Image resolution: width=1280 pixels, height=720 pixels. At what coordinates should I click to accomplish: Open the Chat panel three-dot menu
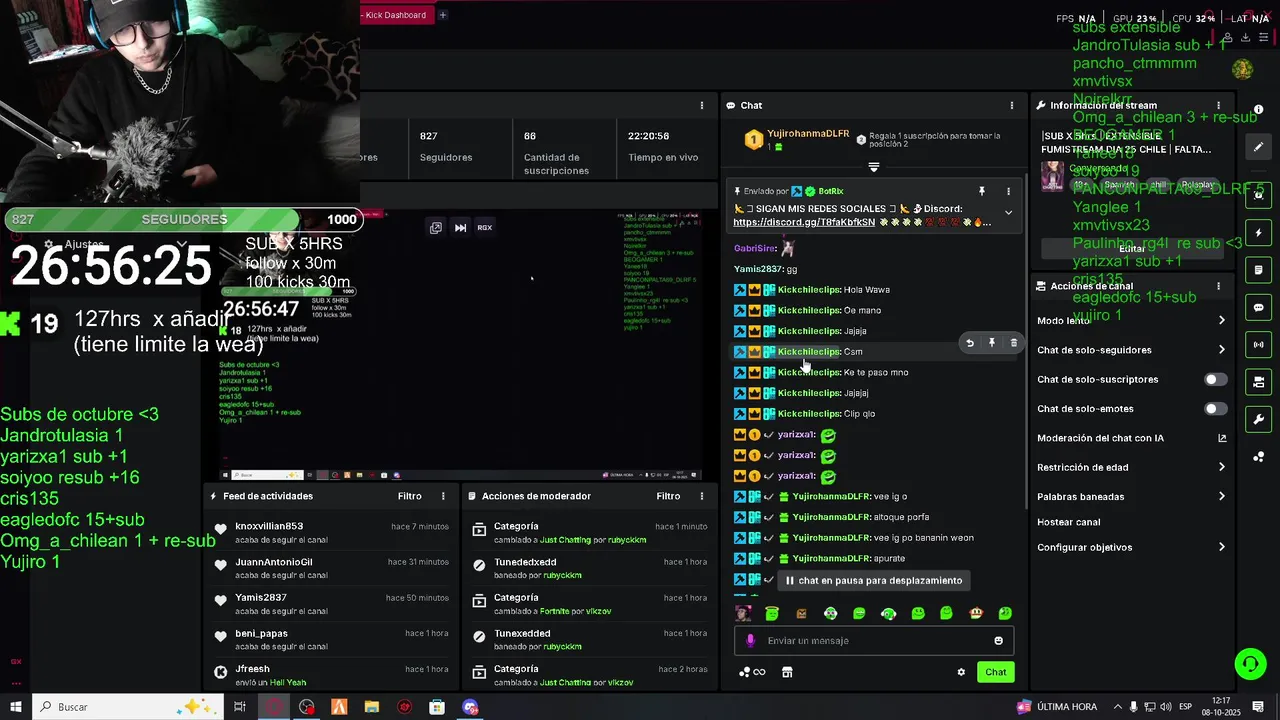(1011, 105)
